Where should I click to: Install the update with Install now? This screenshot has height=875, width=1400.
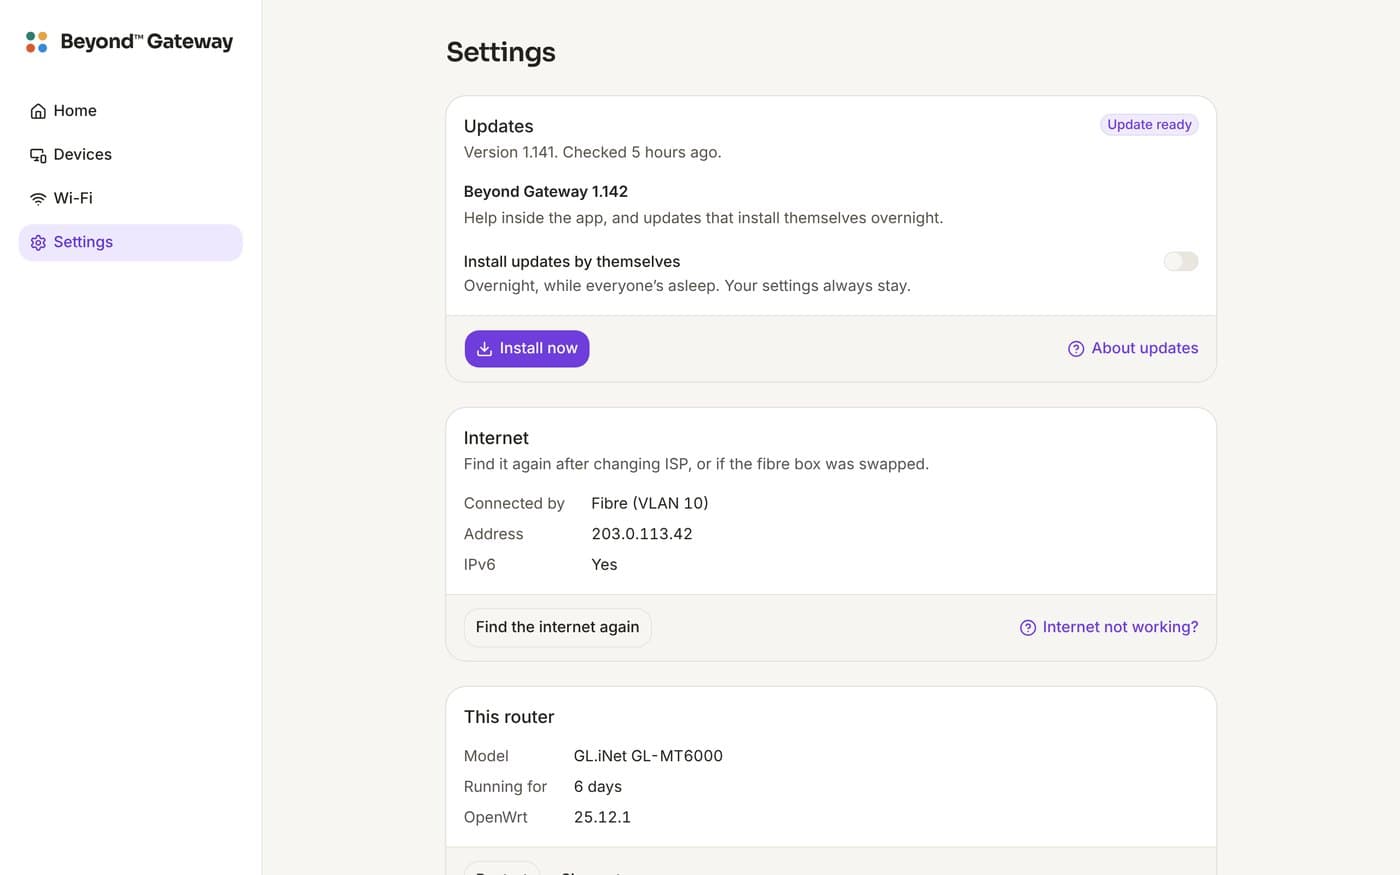[527, 349]
